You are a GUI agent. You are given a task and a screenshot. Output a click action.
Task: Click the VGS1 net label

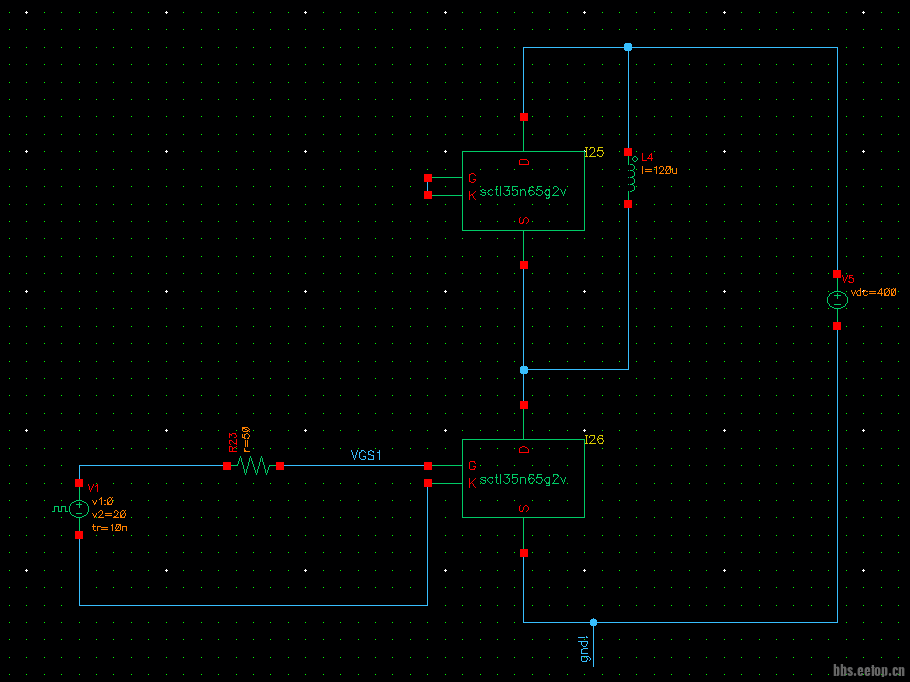(x=366, y=456)
